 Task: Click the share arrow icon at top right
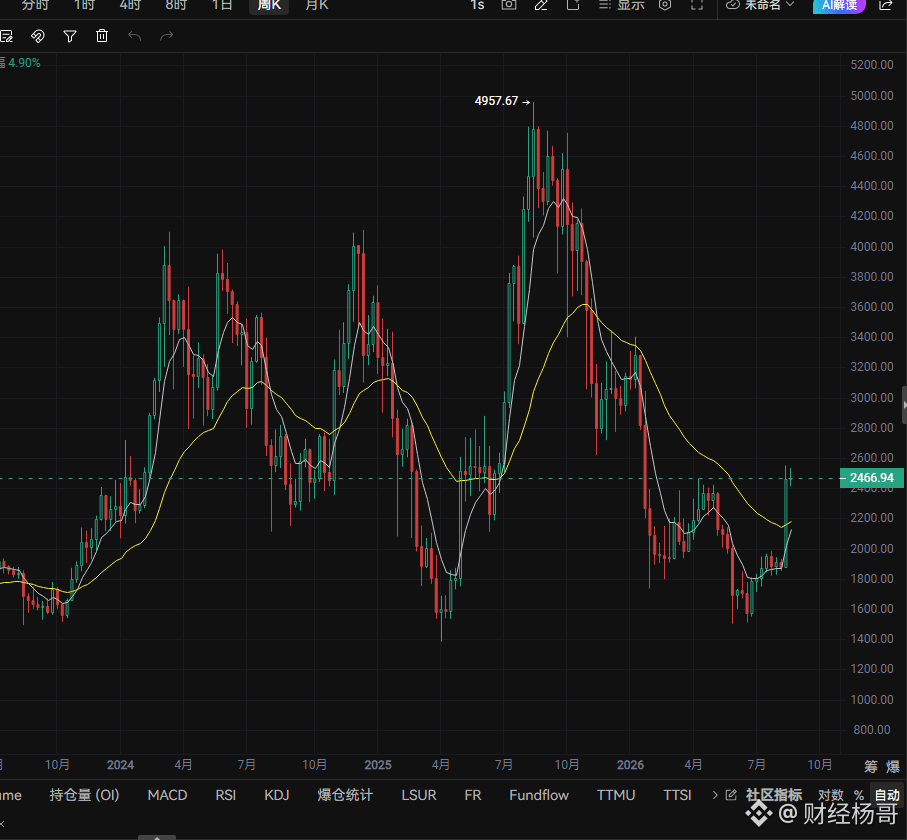pos(886,5)
